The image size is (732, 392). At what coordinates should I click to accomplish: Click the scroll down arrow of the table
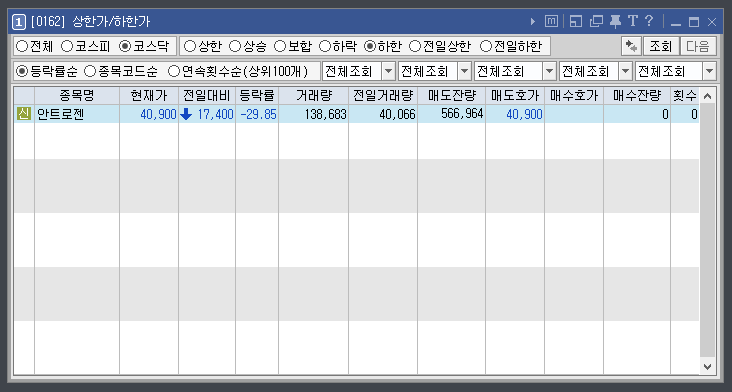coord(707,366)
